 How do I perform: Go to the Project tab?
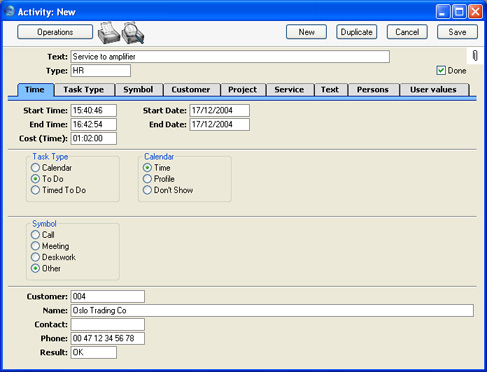click(243, 90)
